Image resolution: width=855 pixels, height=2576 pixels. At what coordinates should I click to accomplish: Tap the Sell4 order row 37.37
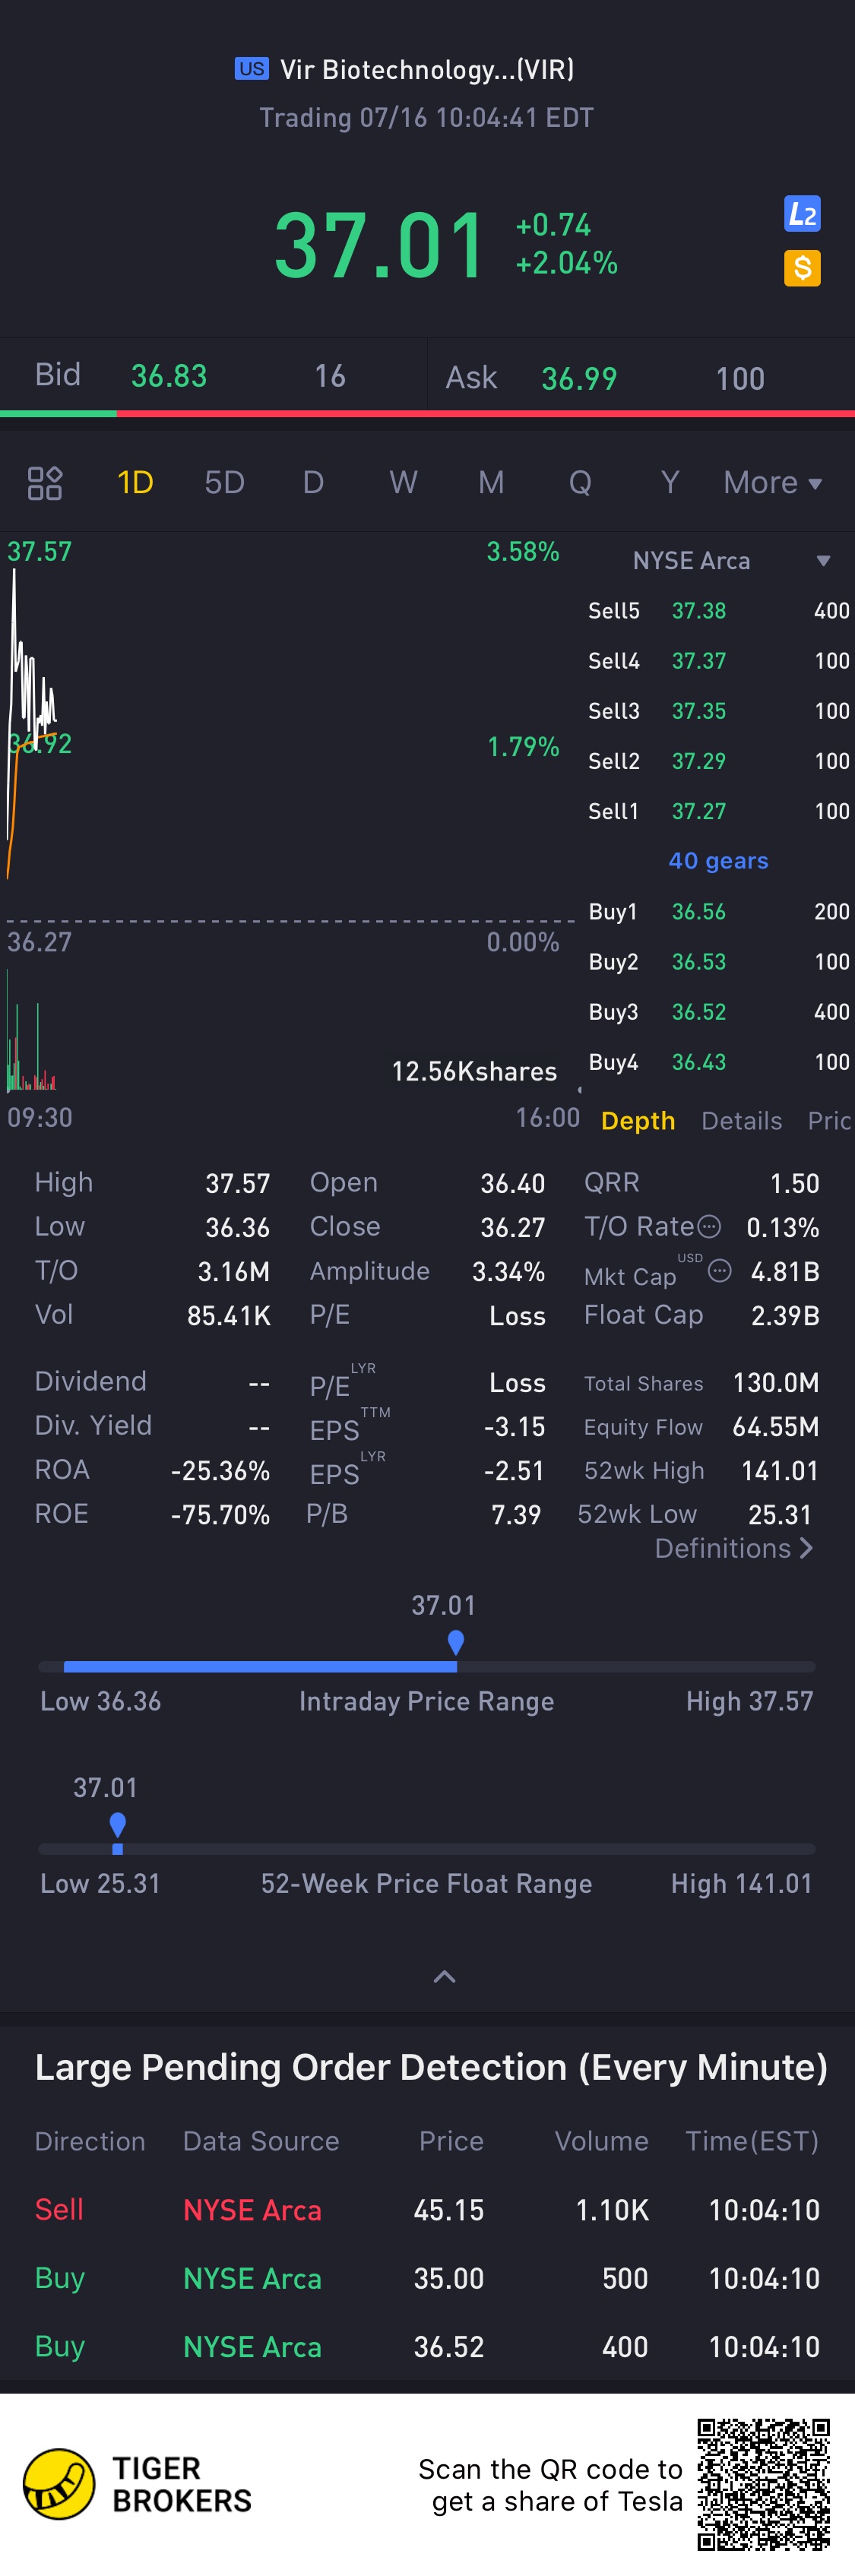pos(718,660)
